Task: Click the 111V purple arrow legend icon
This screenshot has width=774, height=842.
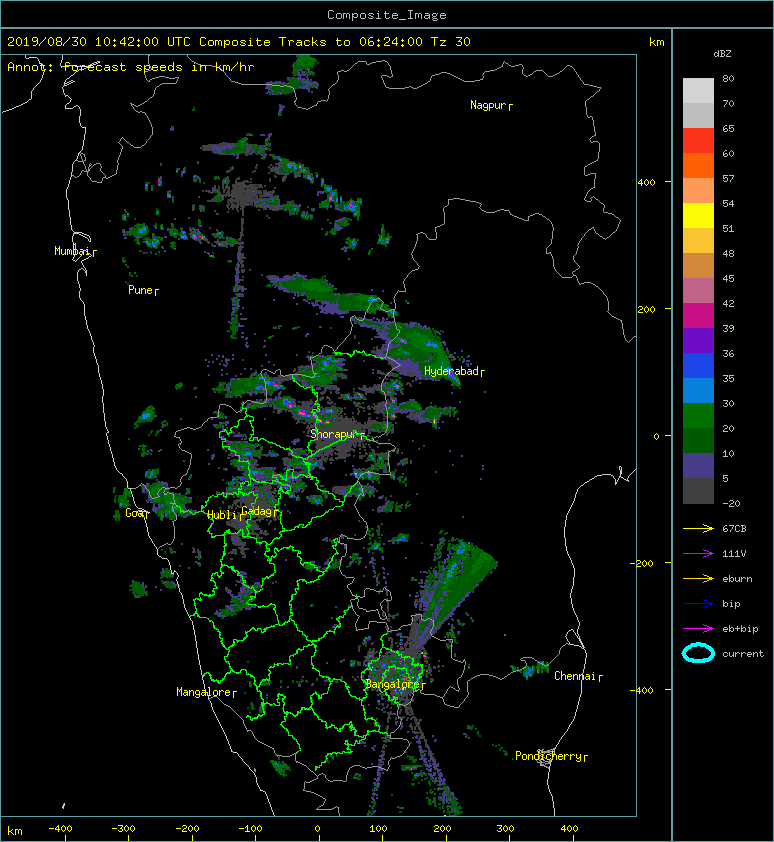Action: pyautogui.click(x=698, y=554)
